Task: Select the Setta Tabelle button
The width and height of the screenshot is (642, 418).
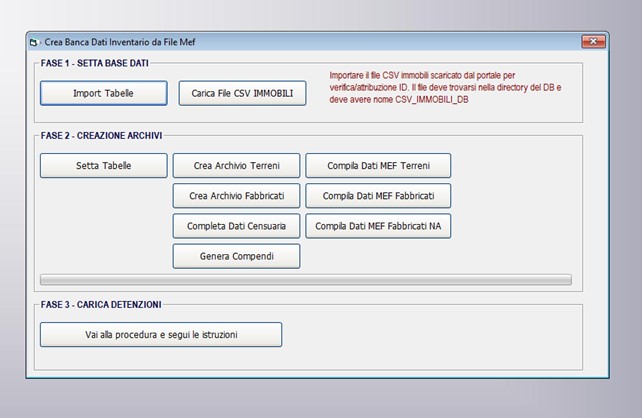Action: tap(104, 165)
